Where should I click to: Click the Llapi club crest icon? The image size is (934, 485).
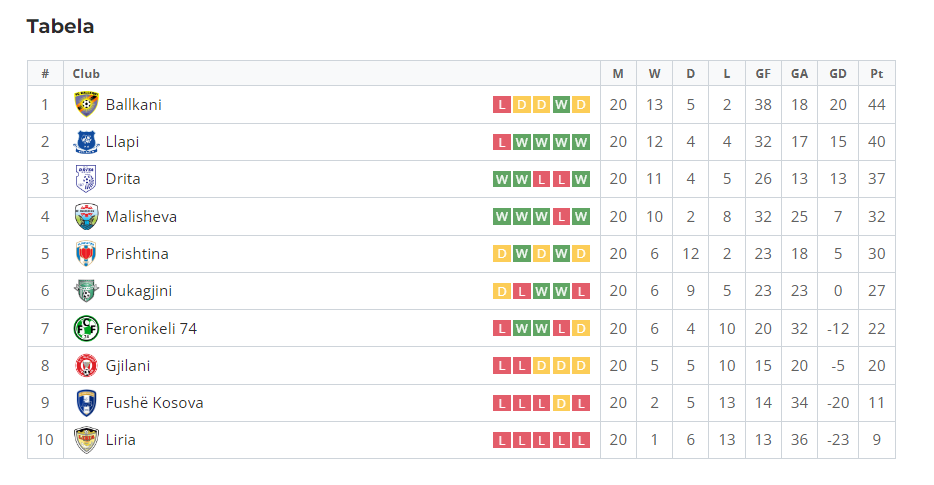click(87, 142)
